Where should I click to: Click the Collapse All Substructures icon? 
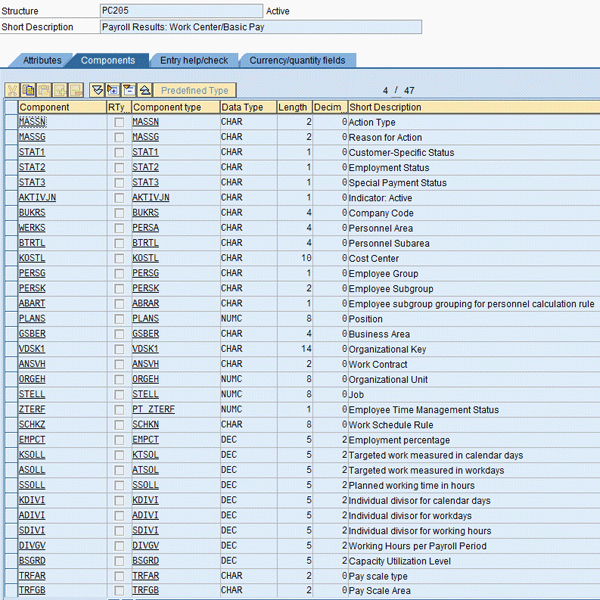[x=129, y=90]
